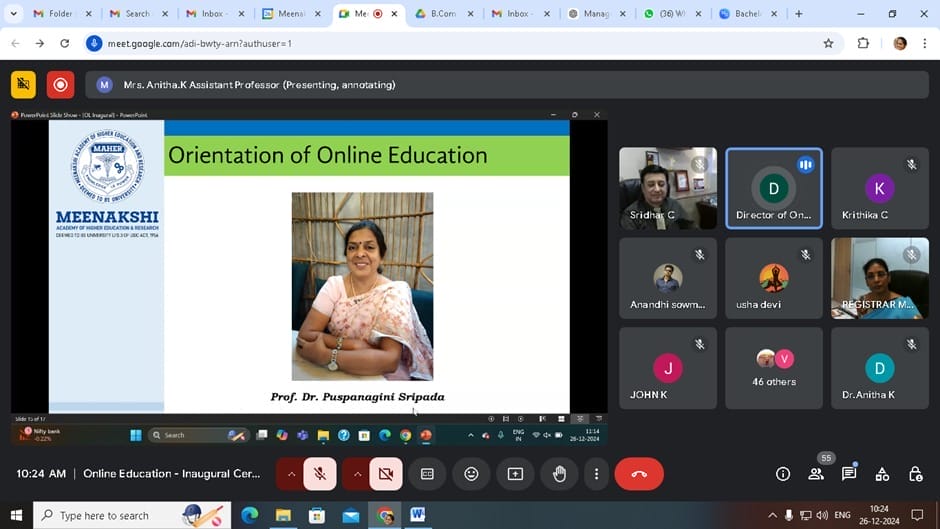Unmute the microphone in Meet controls

click(320, 474)
